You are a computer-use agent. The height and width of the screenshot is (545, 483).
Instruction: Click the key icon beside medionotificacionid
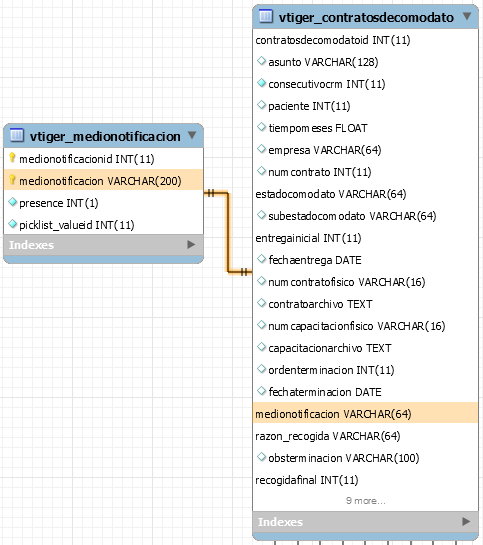(12, 158)
